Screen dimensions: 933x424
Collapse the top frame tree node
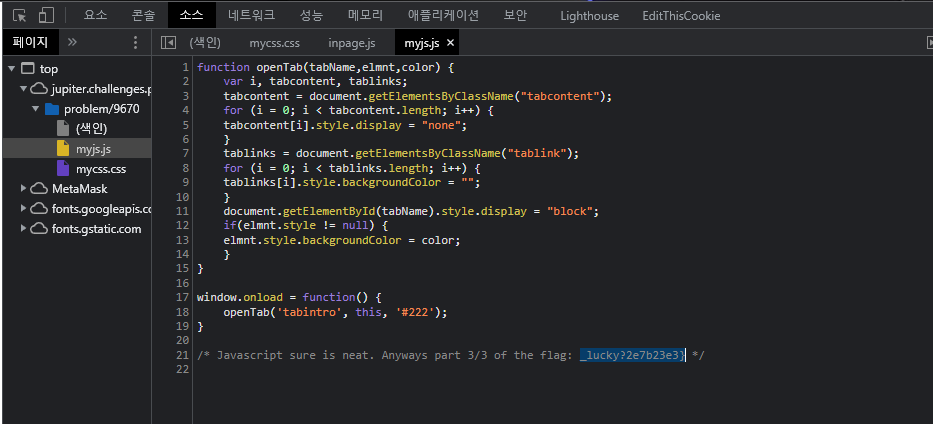[12, 69]
